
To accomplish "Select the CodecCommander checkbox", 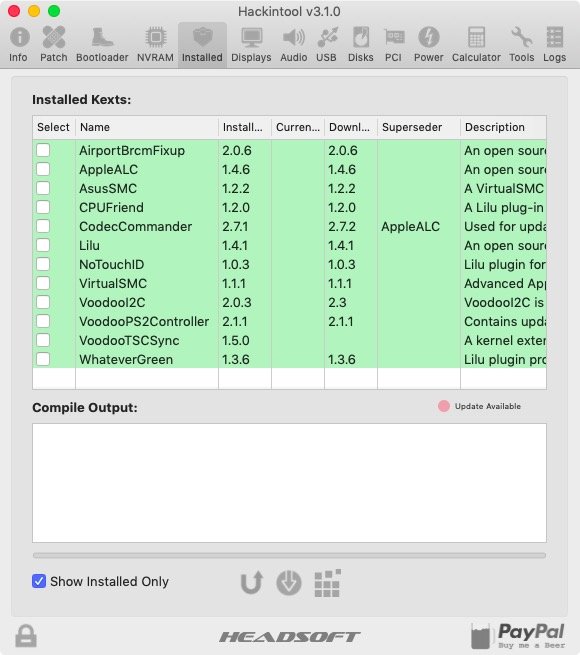I will tap(43, 226).
